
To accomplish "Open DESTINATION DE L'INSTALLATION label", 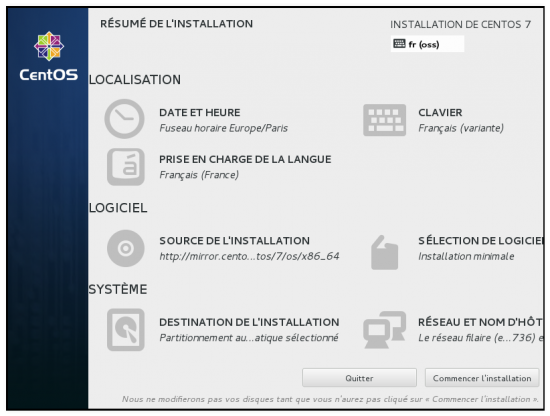I will (249, 322).
